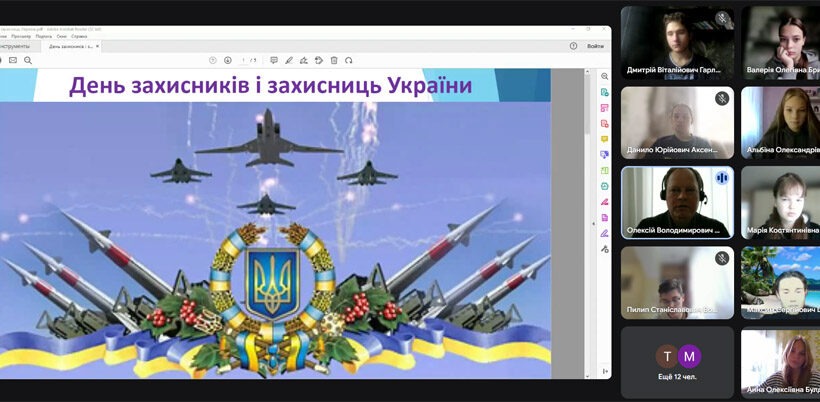Select the highlighter pen tool
Image resolution: width=820 pixels, height=402 pixels.
[x=289, y=60]
